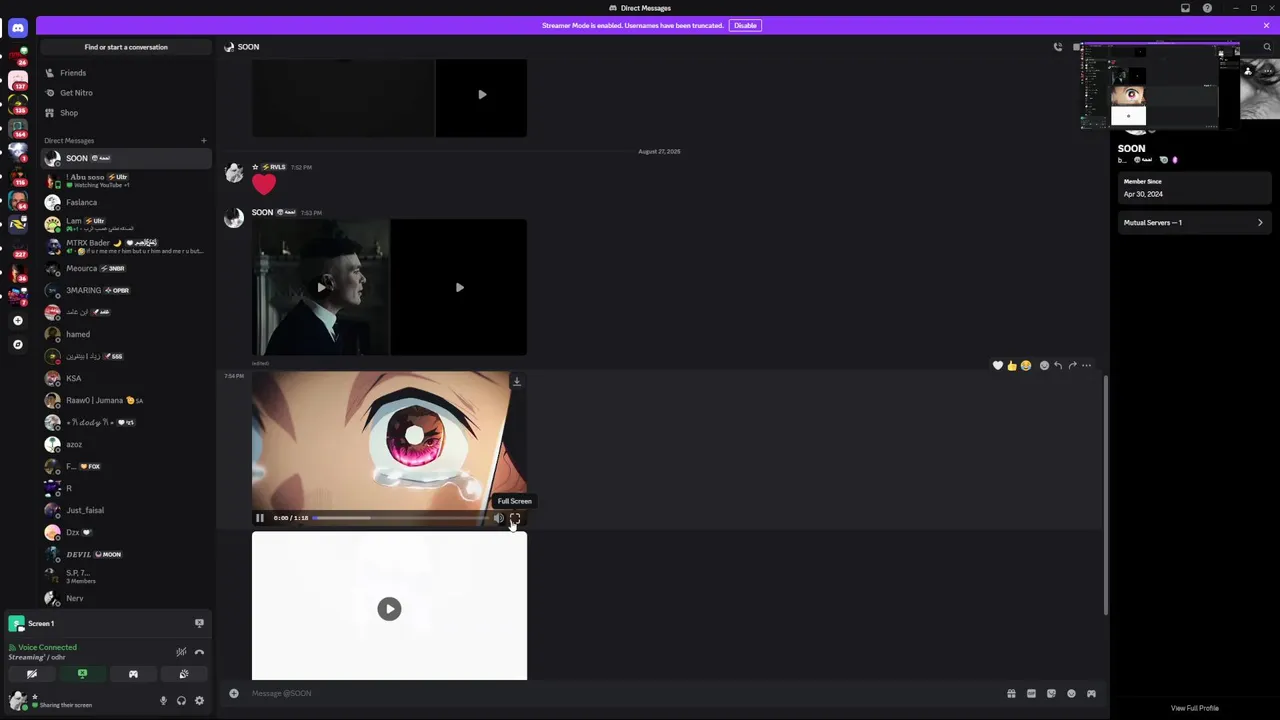Toggle camera on or off
Screen dimensions: 1280x720
point(32,674)
